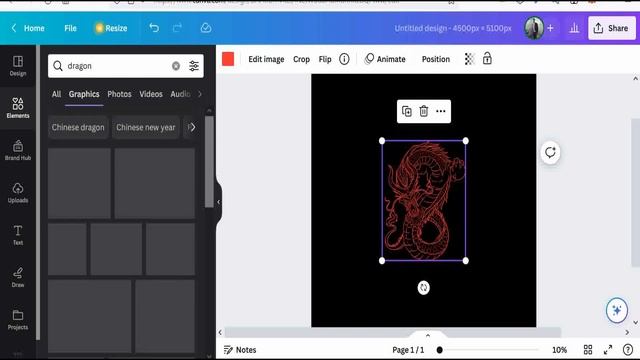Delete the selected dragon element
This screenshot has height=360, width=640.
[x=424, y=111]
